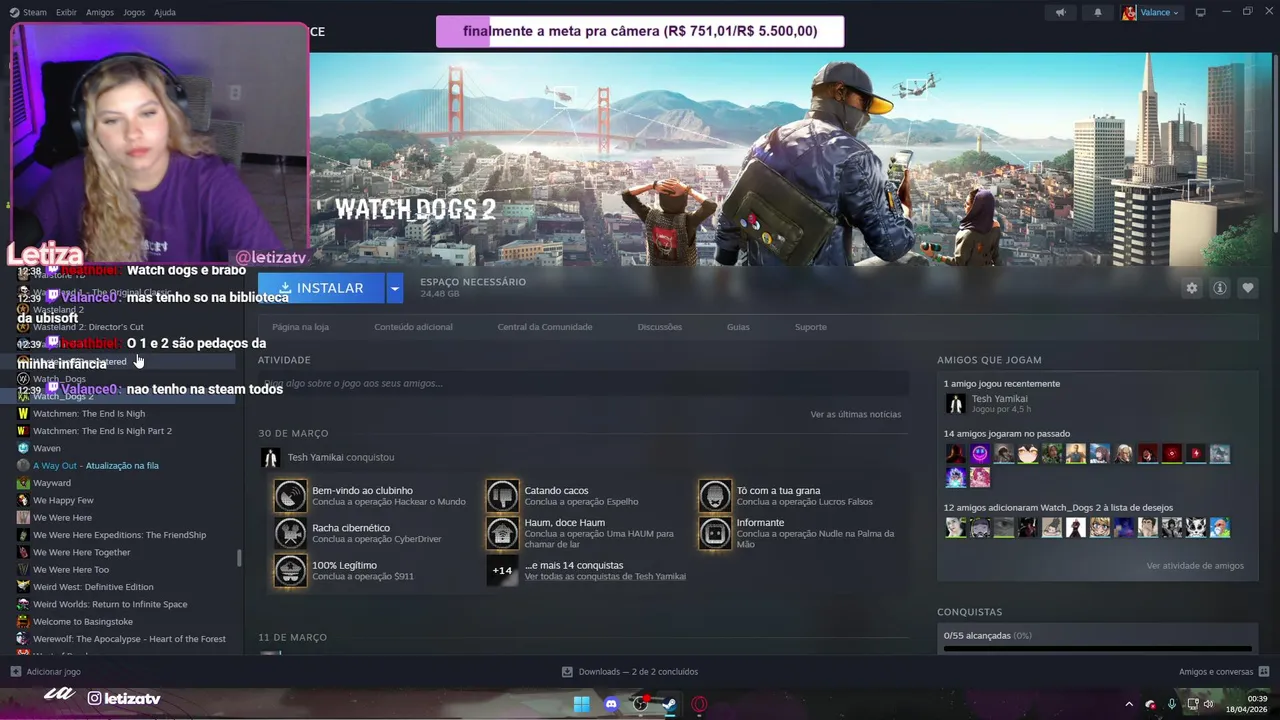This screenshot has width=1280, height=720.
Task: Open Central da Comunidade tab
Action: click(545, 327)
